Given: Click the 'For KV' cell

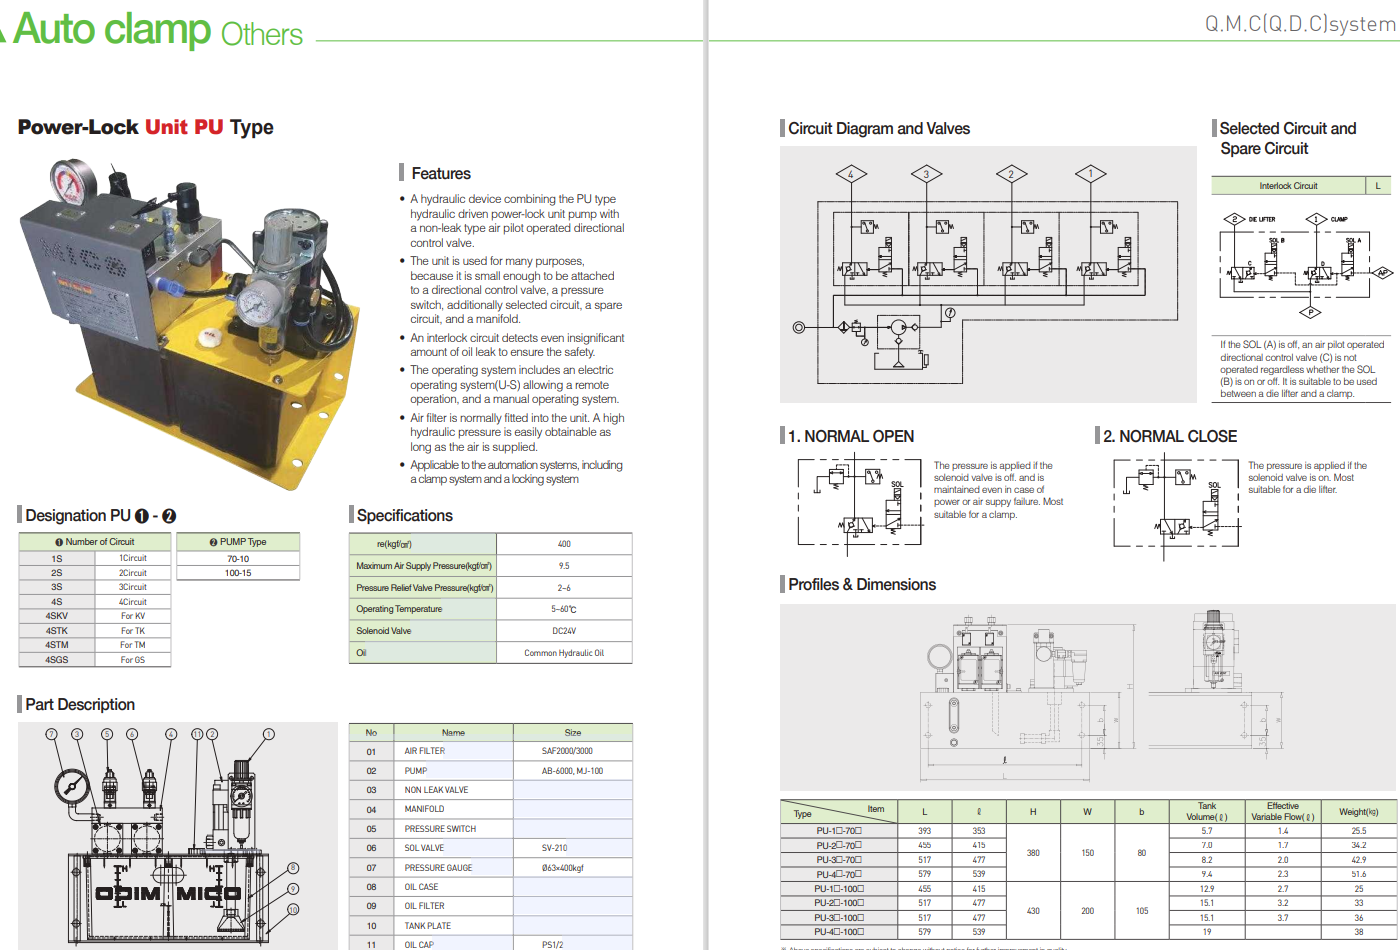Looking at the screenshot, I should tap(133, 616).
